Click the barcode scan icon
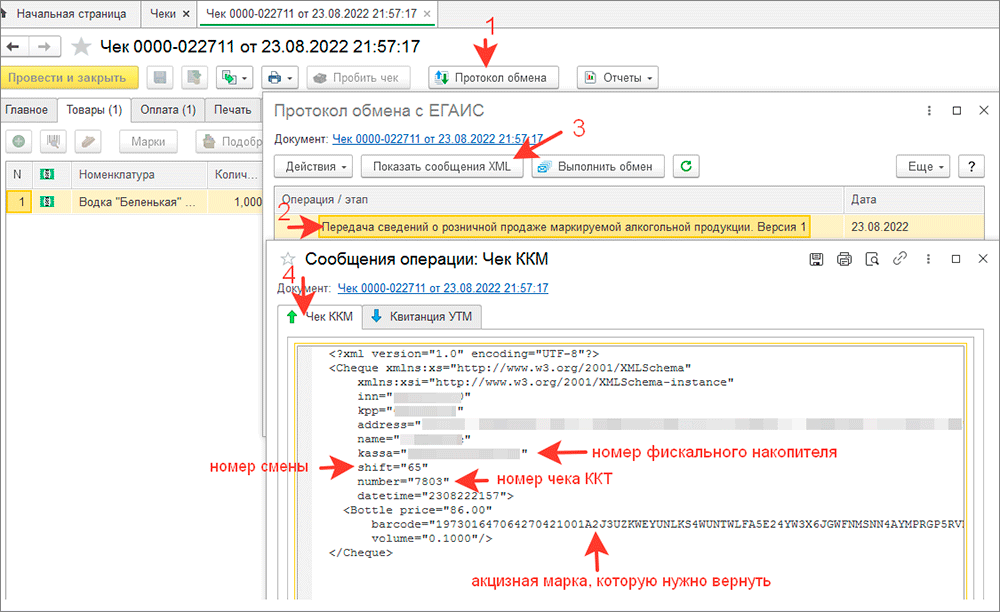 (x=54, y=142)
